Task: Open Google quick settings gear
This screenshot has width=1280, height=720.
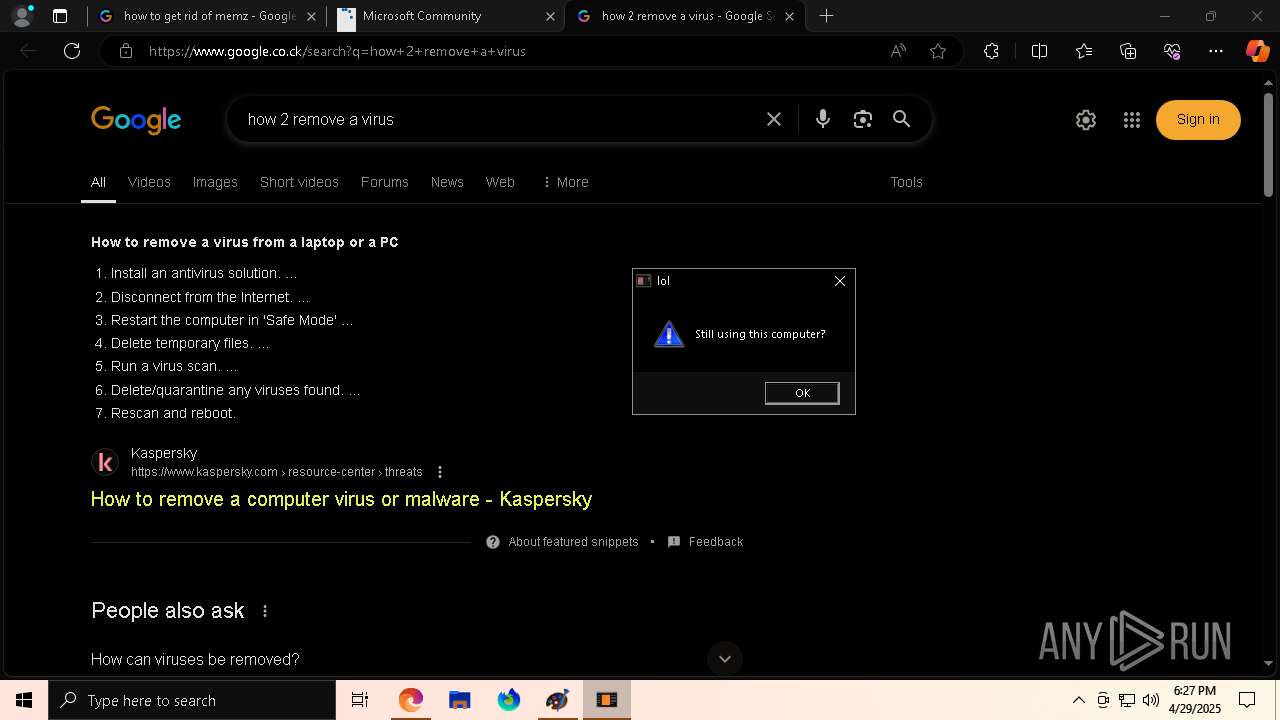Action: 1085,120
